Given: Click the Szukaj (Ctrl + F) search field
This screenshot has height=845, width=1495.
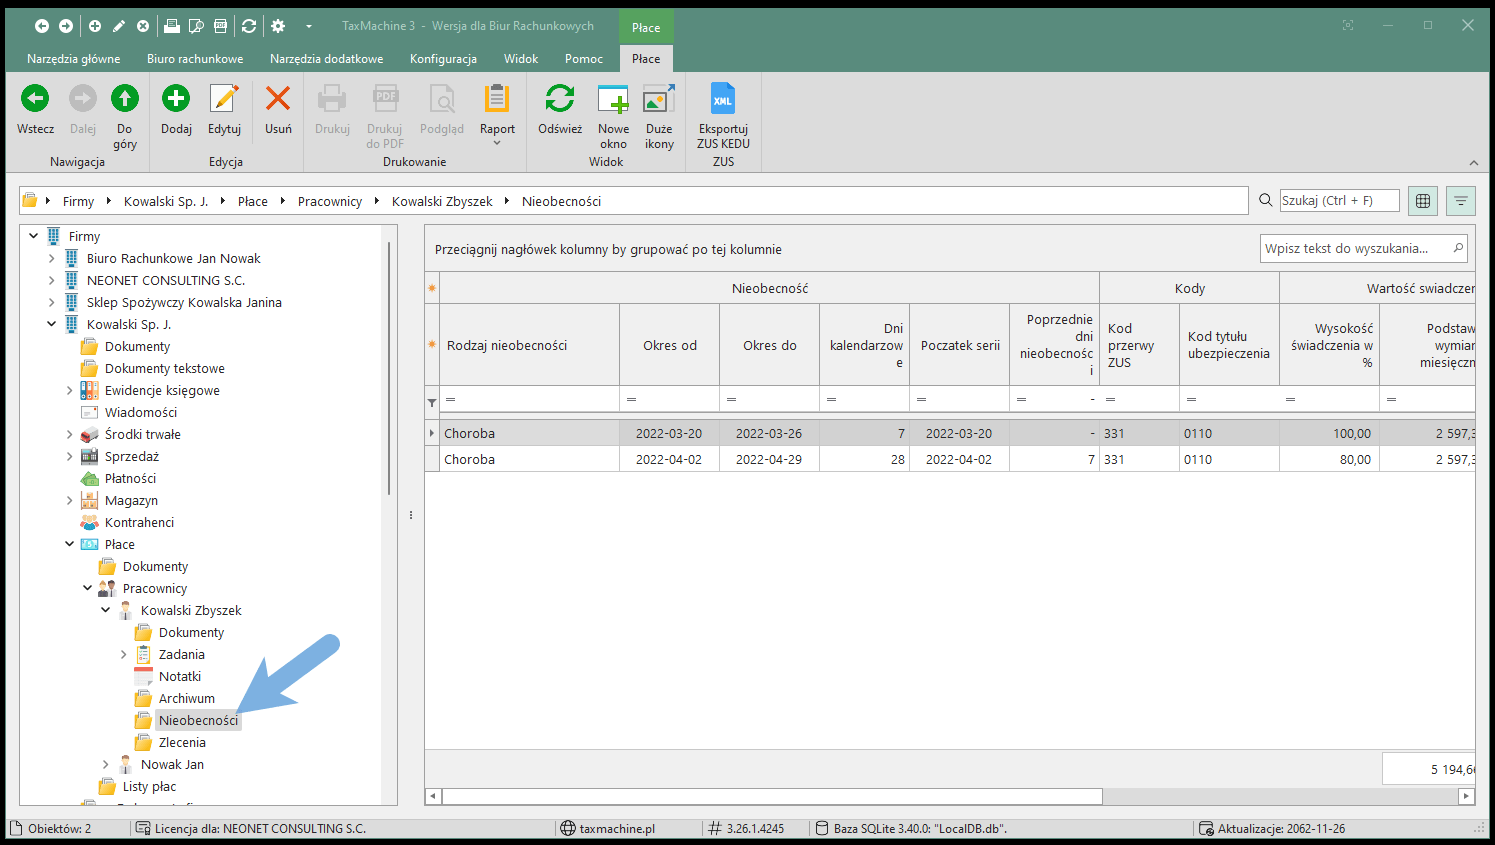Looking at the screenshot, I should pos(1338,201).
